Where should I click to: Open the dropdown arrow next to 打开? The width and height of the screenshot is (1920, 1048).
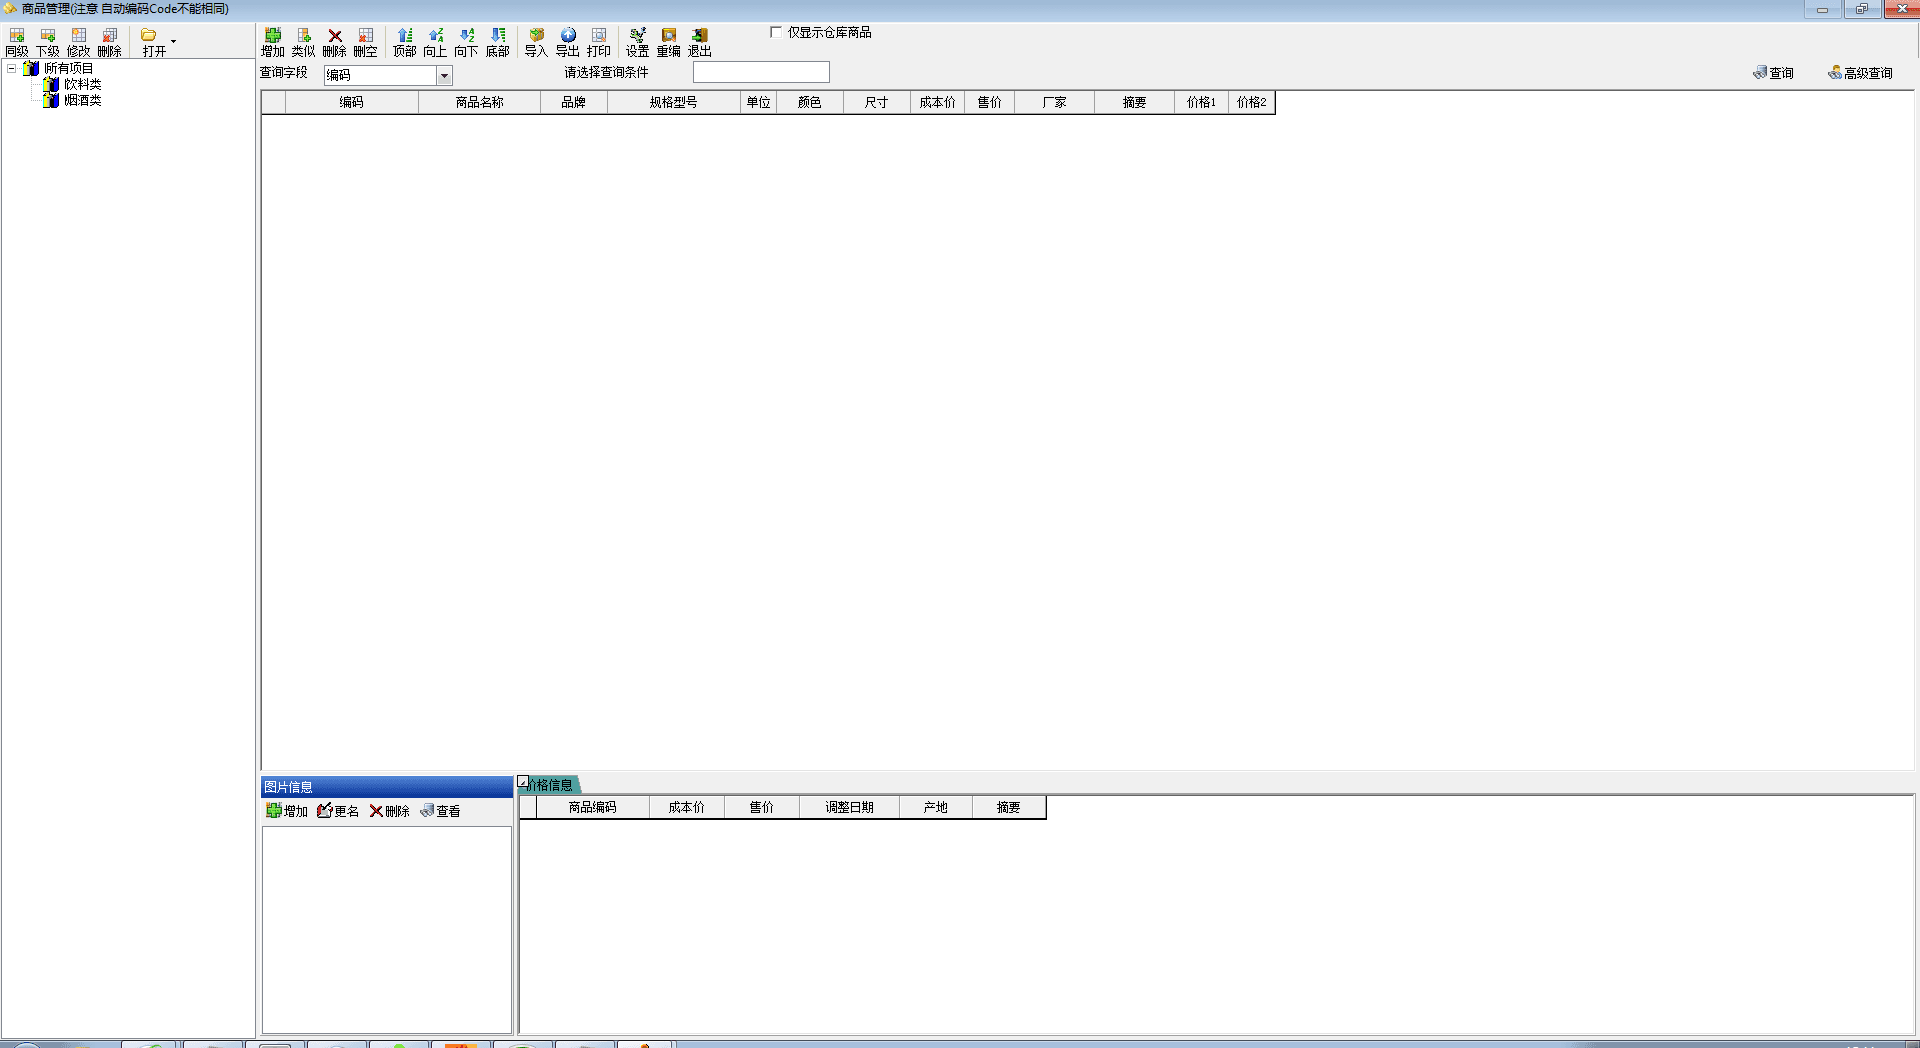coord(173,41)
